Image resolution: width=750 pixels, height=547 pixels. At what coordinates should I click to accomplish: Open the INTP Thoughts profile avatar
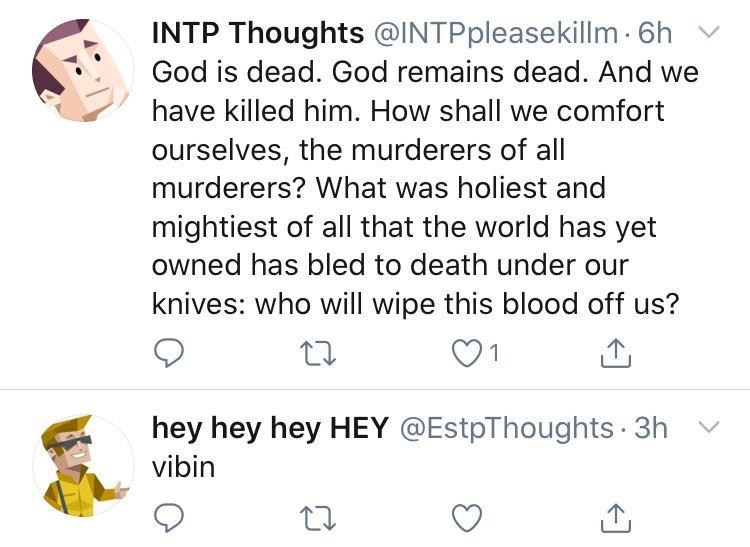82,71
